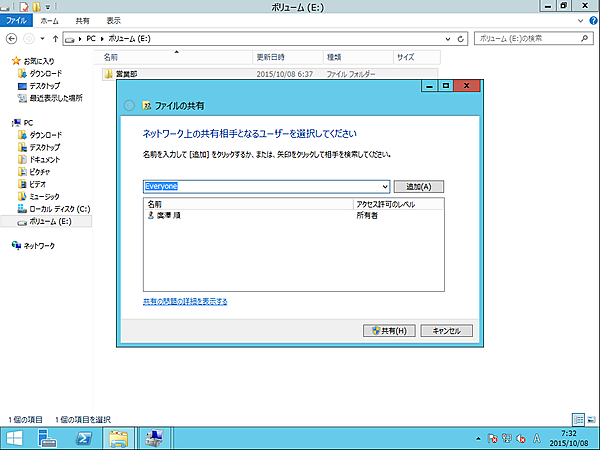Close the ファイルの共有 dialog
Viewport: 600px width, 450px height.
tap(466, 86)
